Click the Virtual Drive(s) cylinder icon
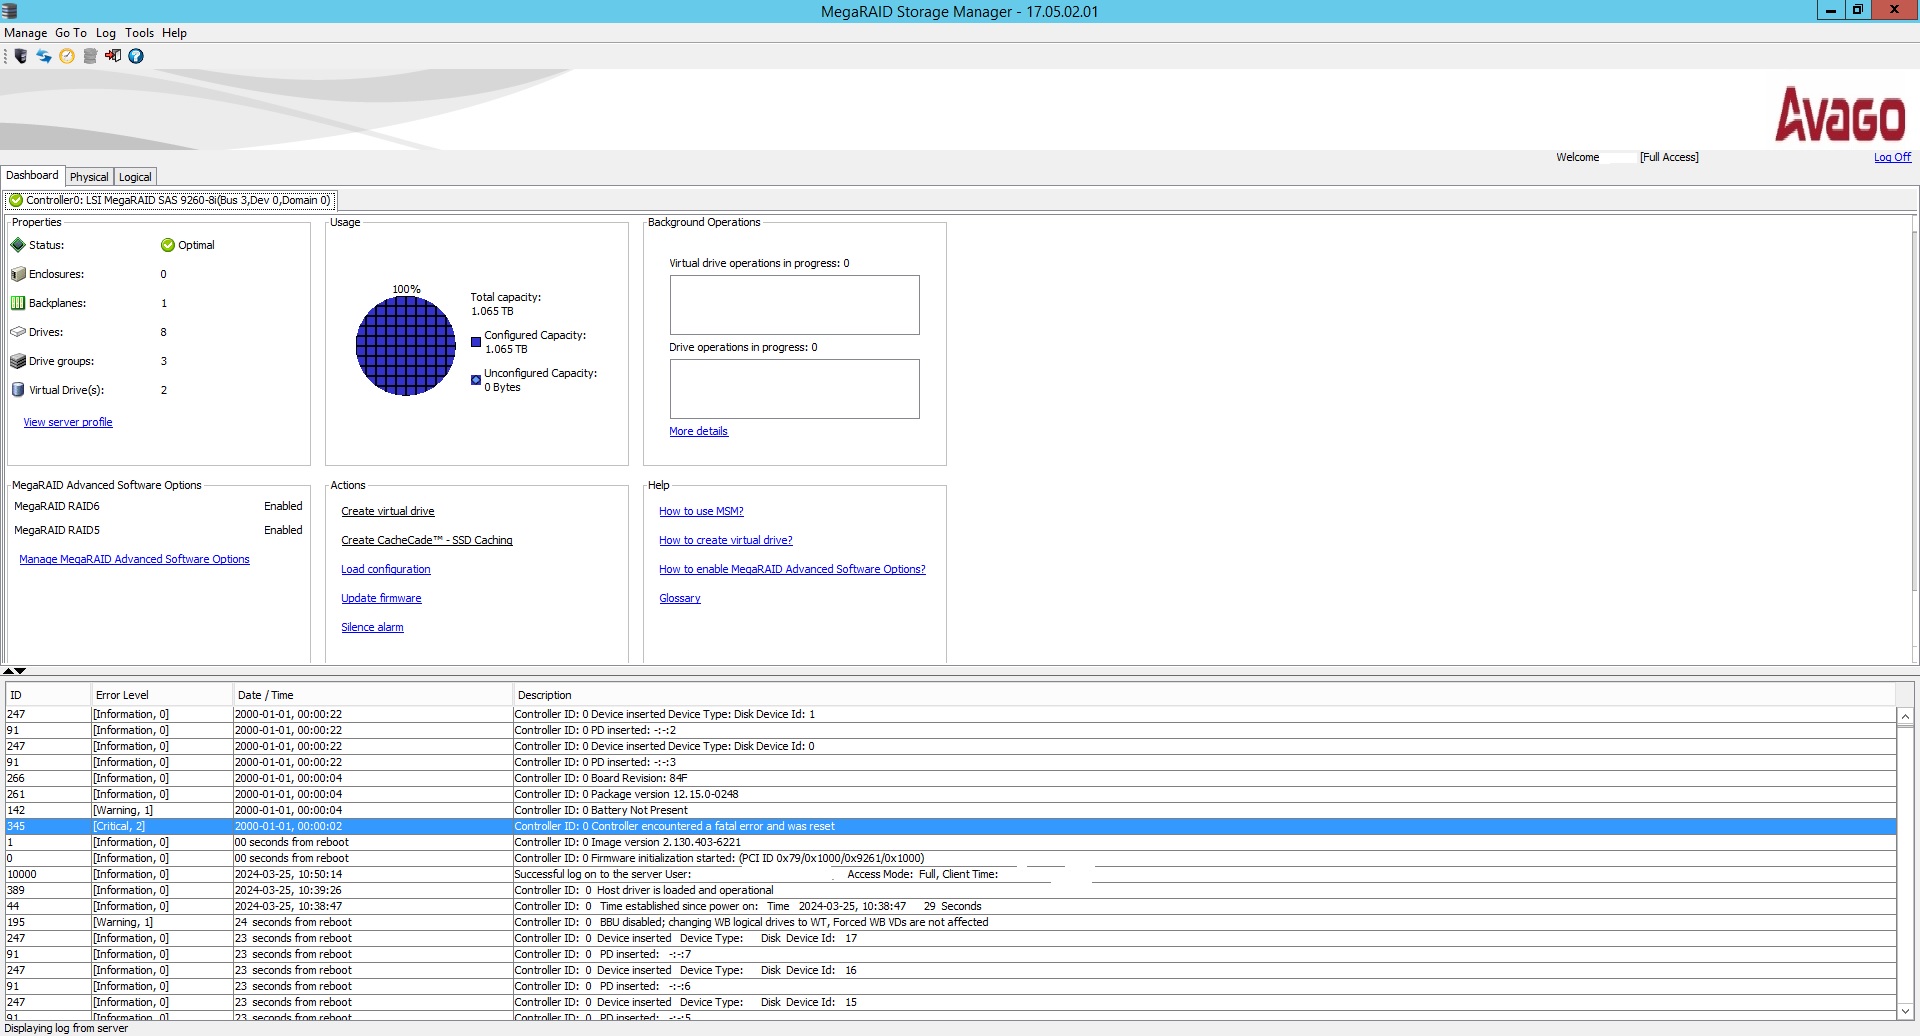The image size is (1920, 1036). [x=18, y=390]
